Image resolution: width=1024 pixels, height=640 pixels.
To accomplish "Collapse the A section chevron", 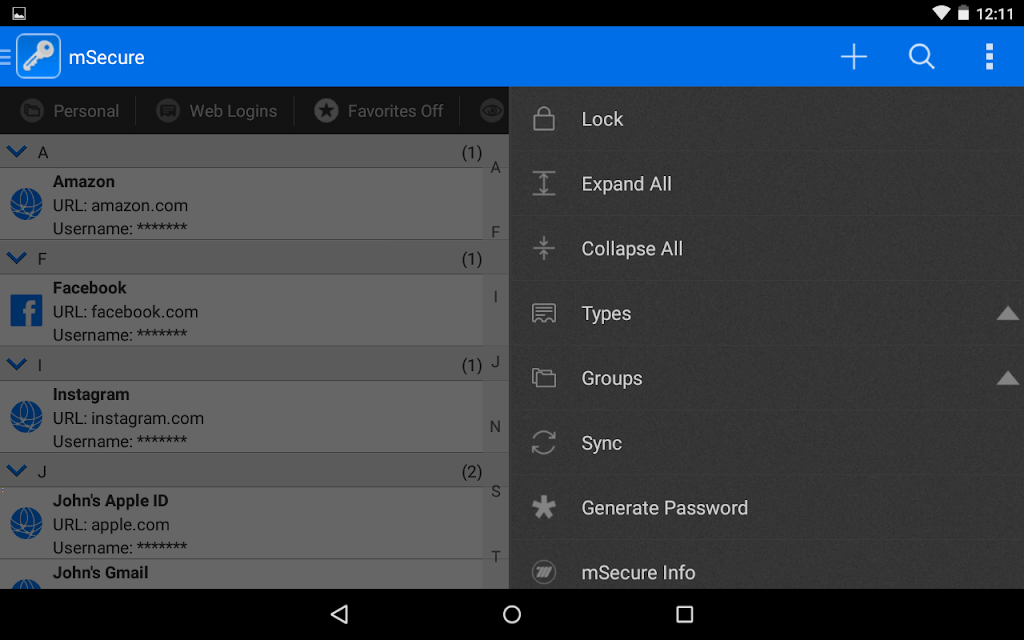I will coord(16,152).
